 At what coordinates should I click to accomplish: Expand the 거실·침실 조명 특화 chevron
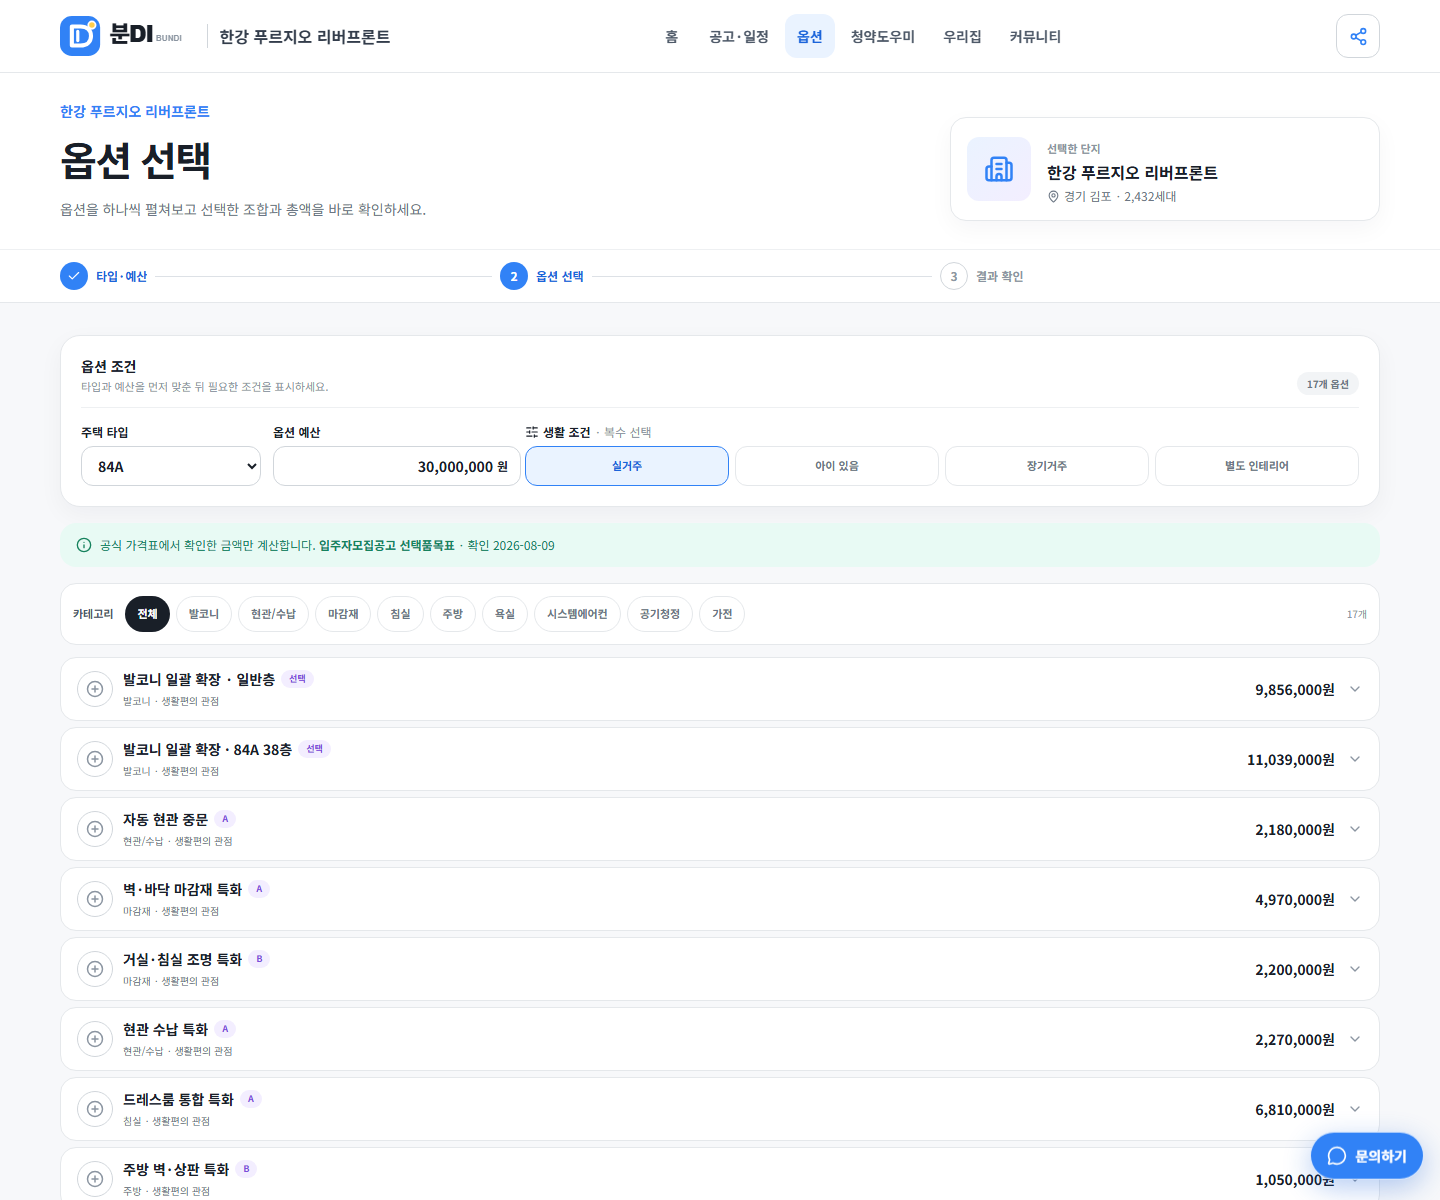click(1355, 969)
